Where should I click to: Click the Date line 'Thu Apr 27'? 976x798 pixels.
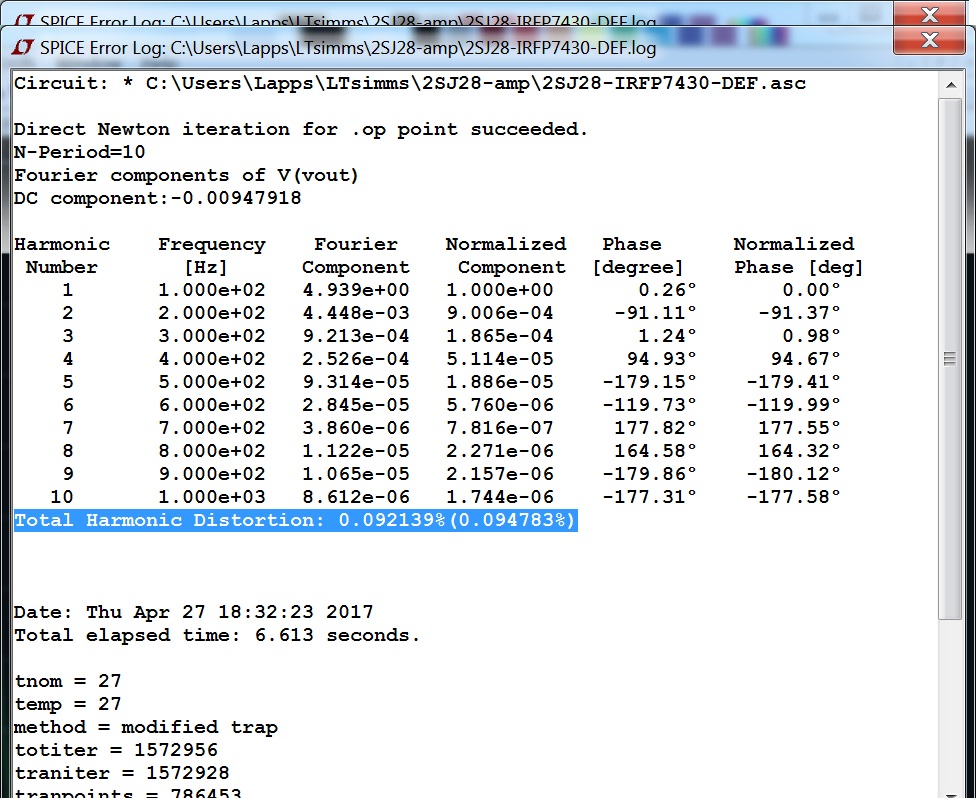pyautogui.click(x=194, y=613)
